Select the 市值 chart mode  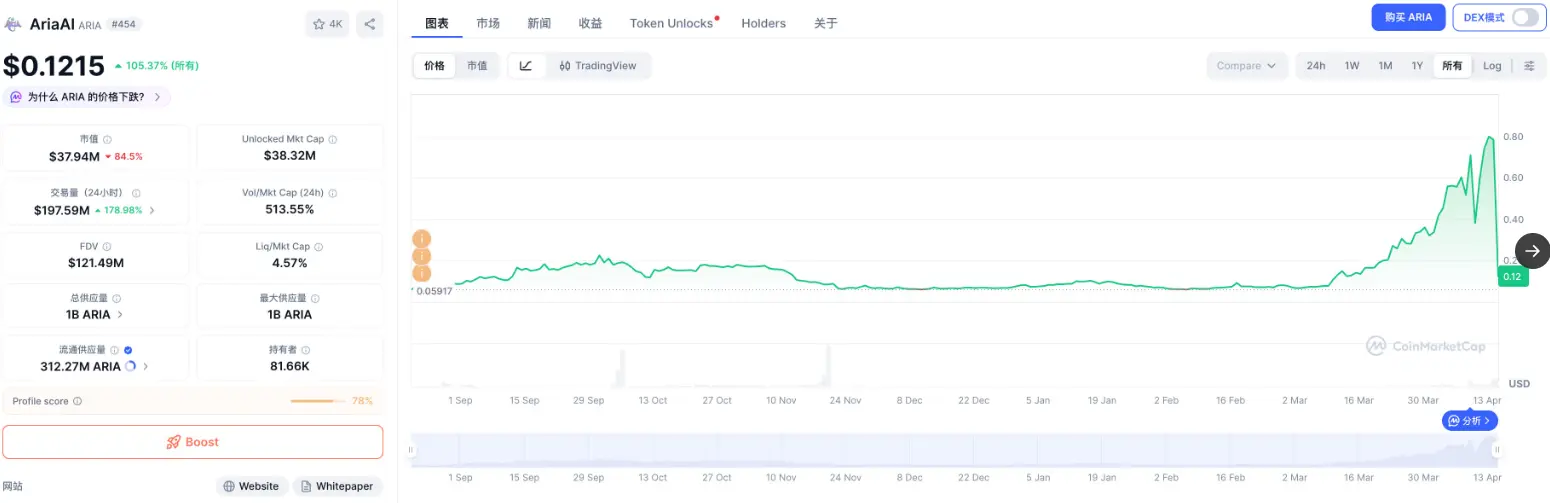(x=477, y=66)
